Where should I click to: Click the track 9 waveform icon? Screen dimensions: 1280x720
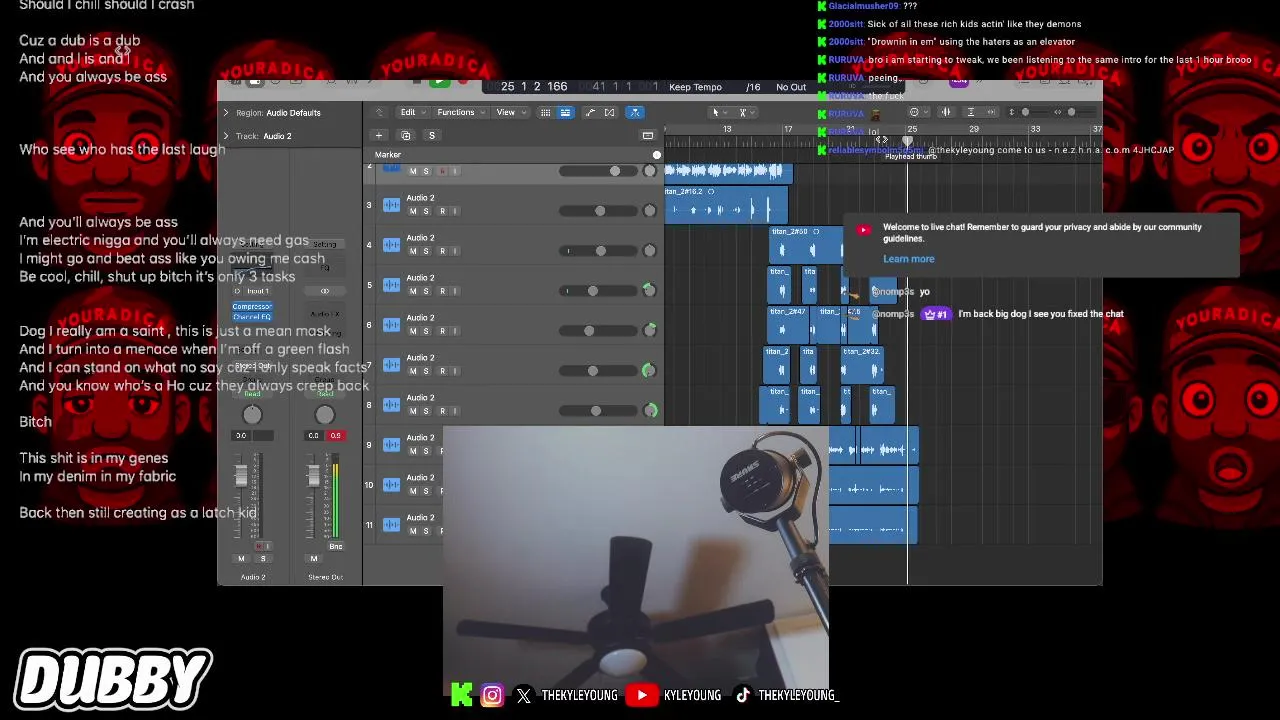click(x=391, y=445)
